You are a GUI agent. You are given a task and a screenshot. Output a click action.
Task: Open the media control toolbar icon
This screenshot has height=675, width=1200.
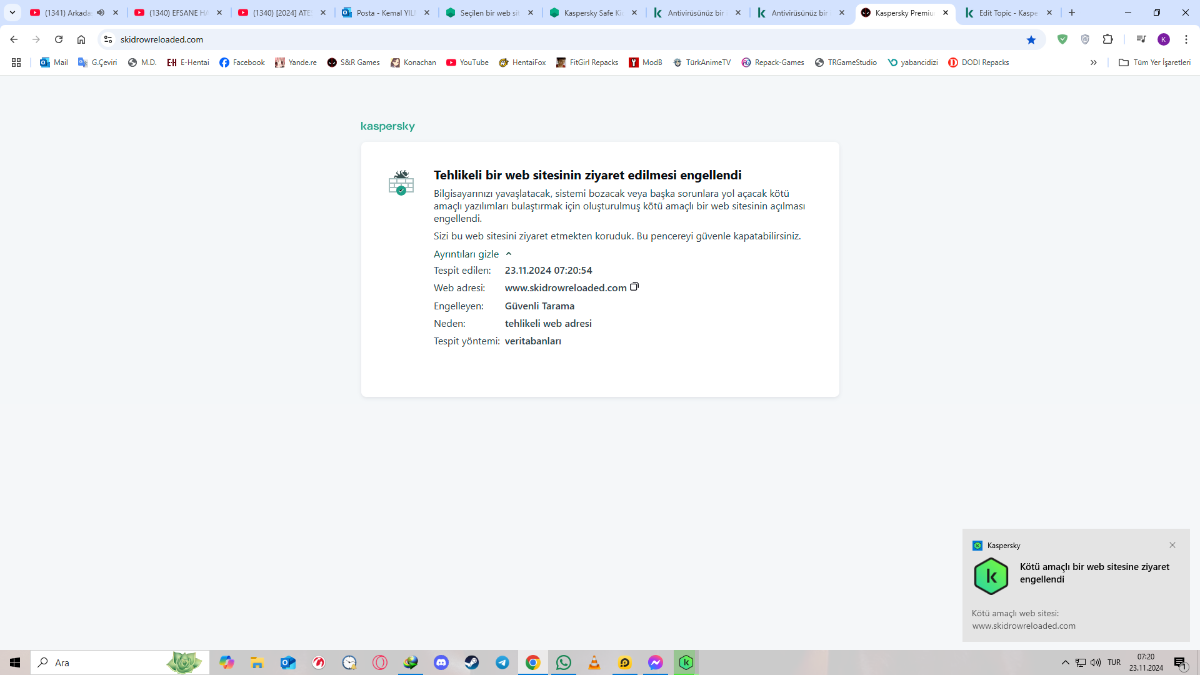tap(1141, 39)
